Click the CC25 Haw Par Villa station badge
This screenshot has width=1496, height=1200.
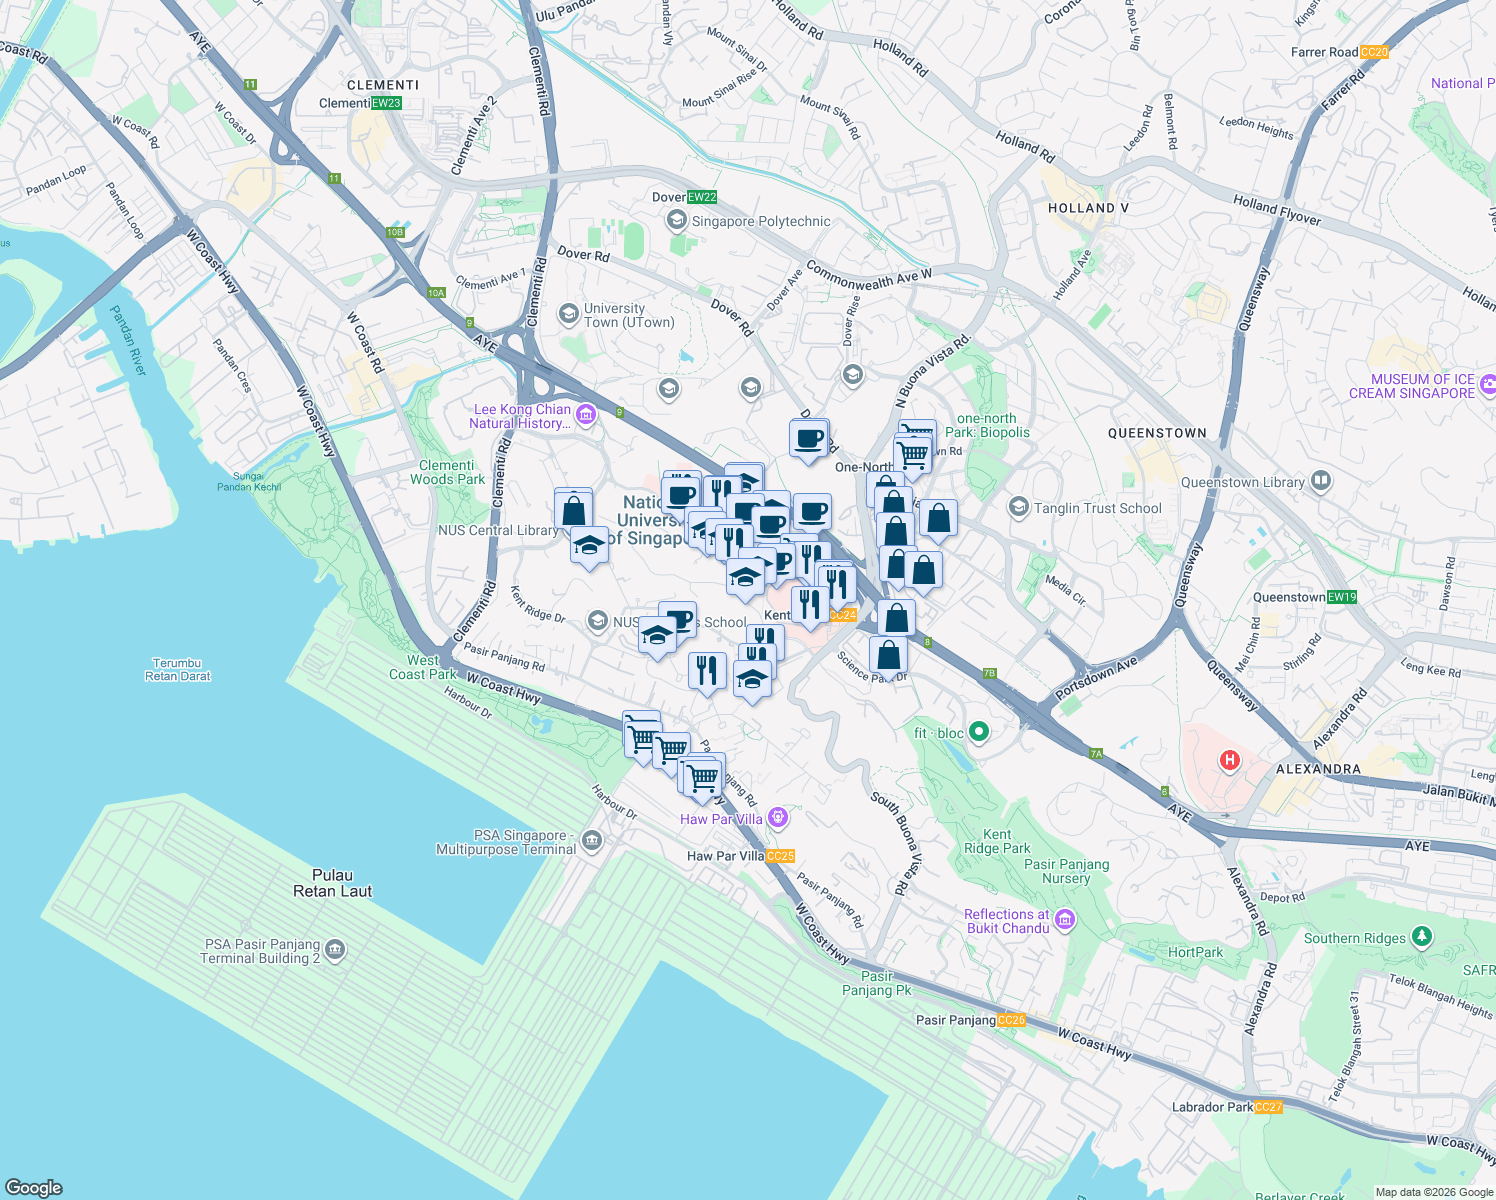780,855
